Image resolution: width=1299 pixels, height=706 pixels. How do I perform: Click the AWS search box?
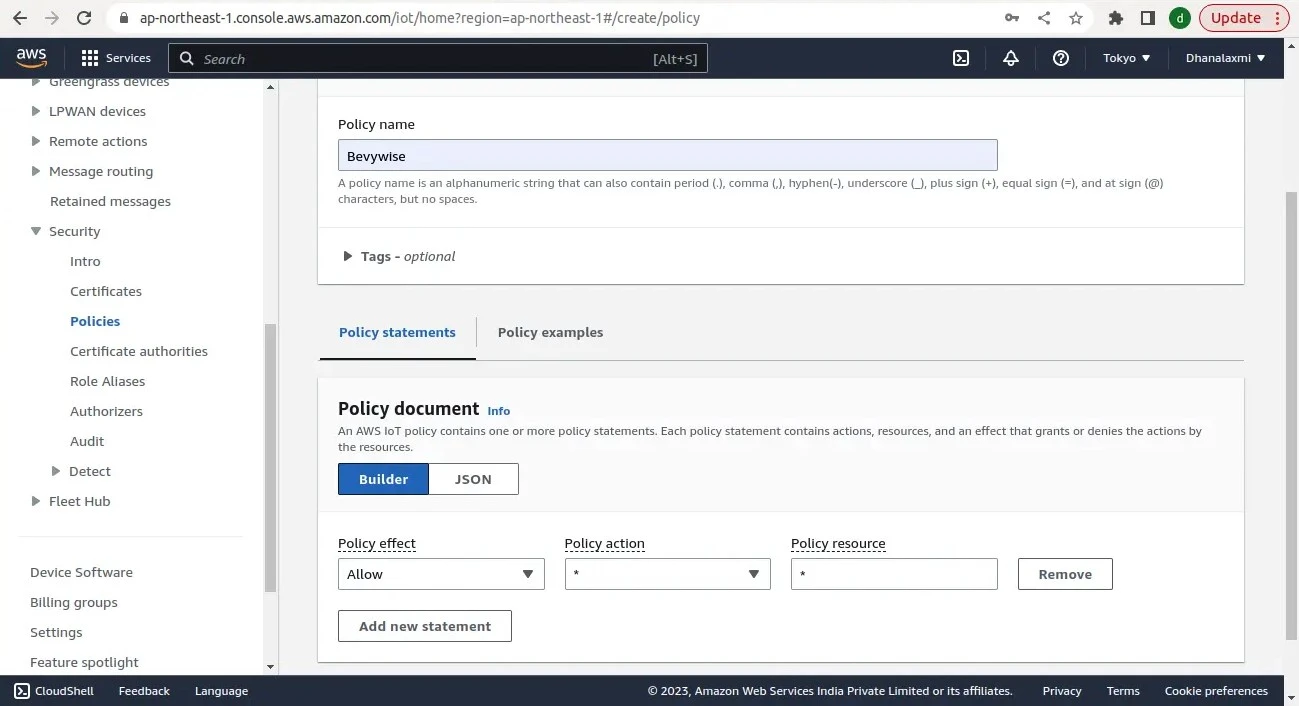(438, 59)
